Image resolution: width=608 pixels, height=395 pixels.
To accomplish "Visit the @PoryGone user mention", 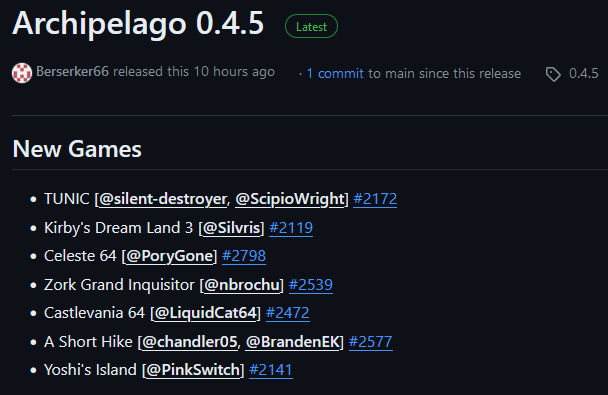I will [169, 256].
